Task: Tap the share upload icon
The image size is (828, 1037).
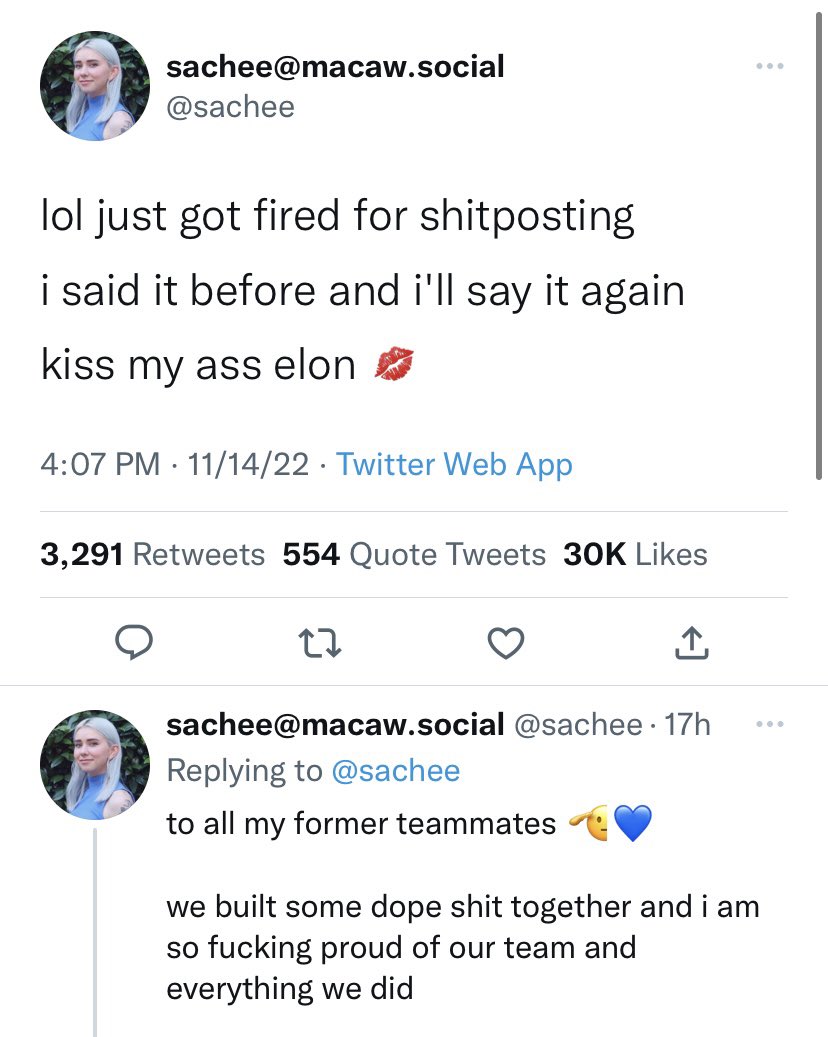Action: (x=692, y=645)
